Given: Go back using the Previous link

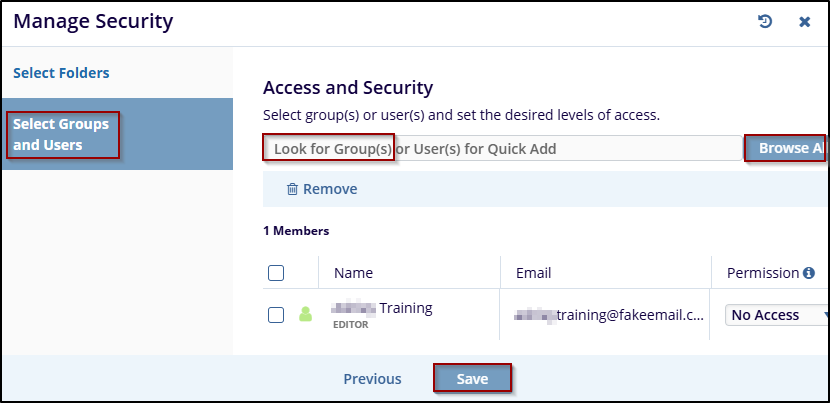Looking at the screenshot, I should point(372,379).
